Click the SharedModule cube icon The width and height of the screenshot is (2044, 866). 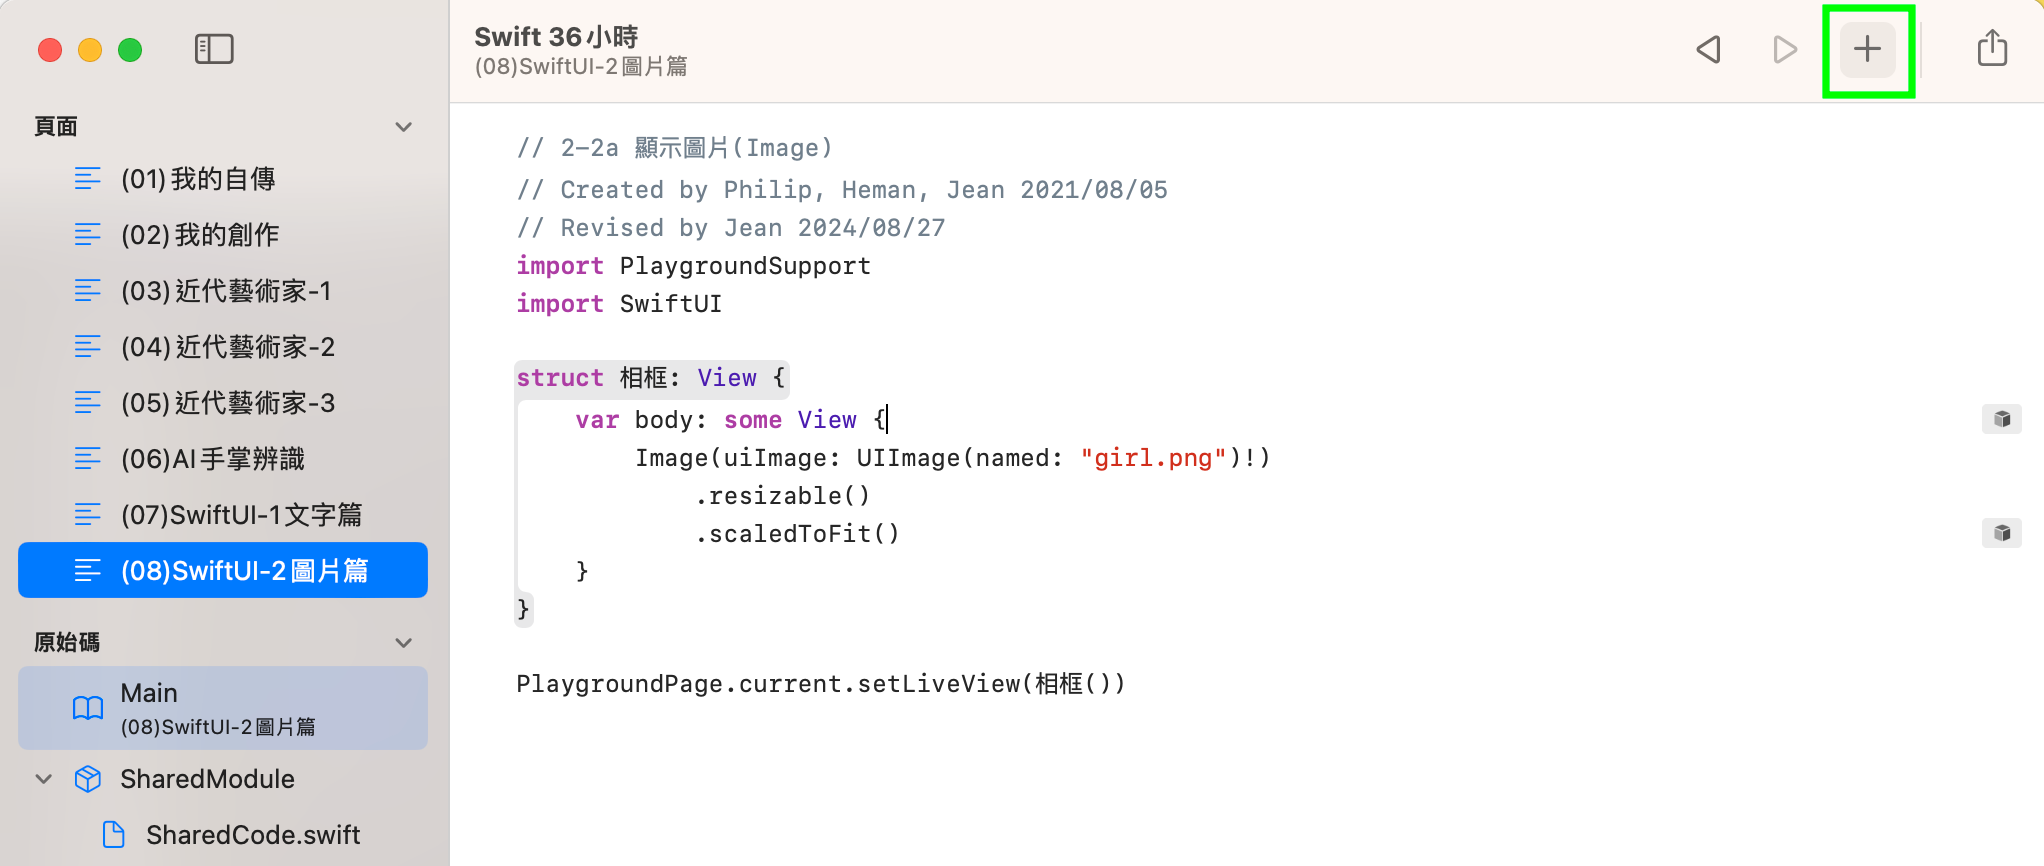[x=88, y=779]
